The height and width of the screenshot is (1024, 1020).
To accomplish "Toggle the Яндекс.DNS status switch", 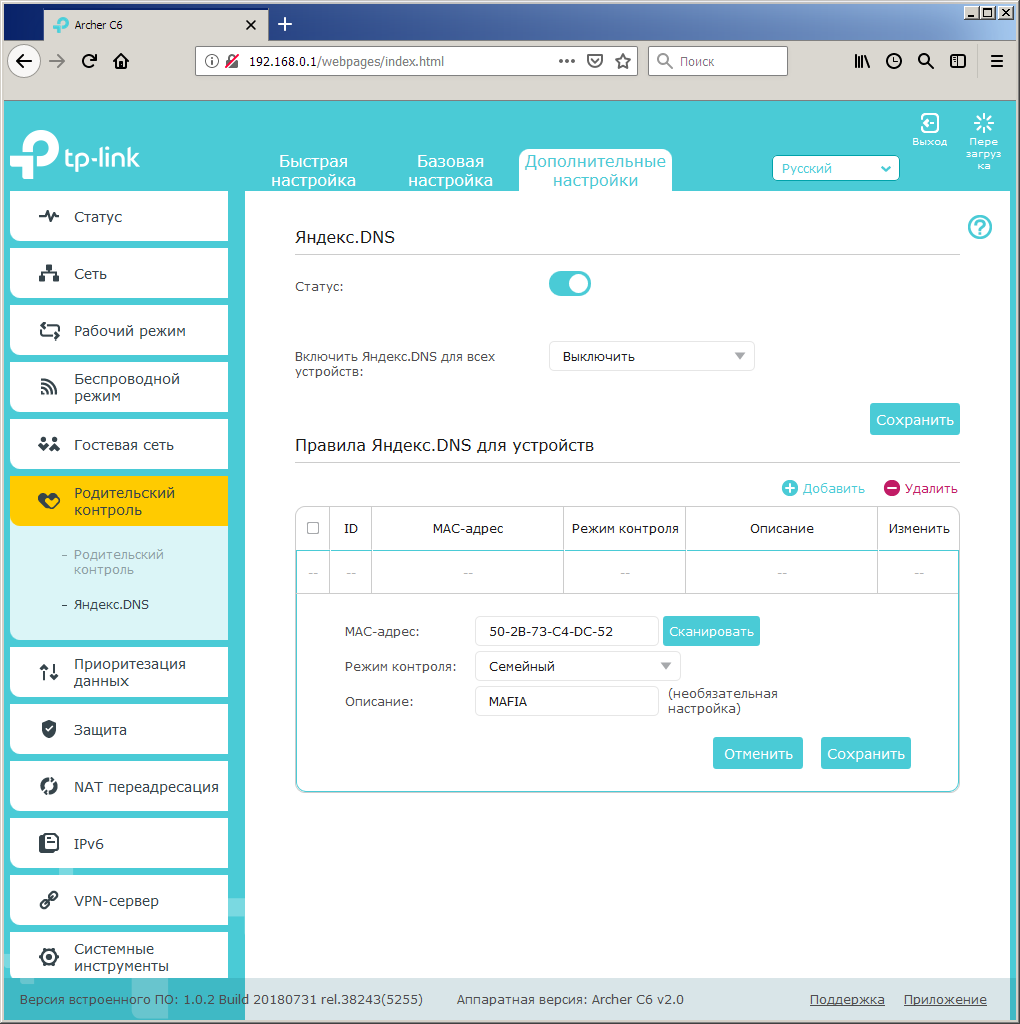I will (570, 284).
